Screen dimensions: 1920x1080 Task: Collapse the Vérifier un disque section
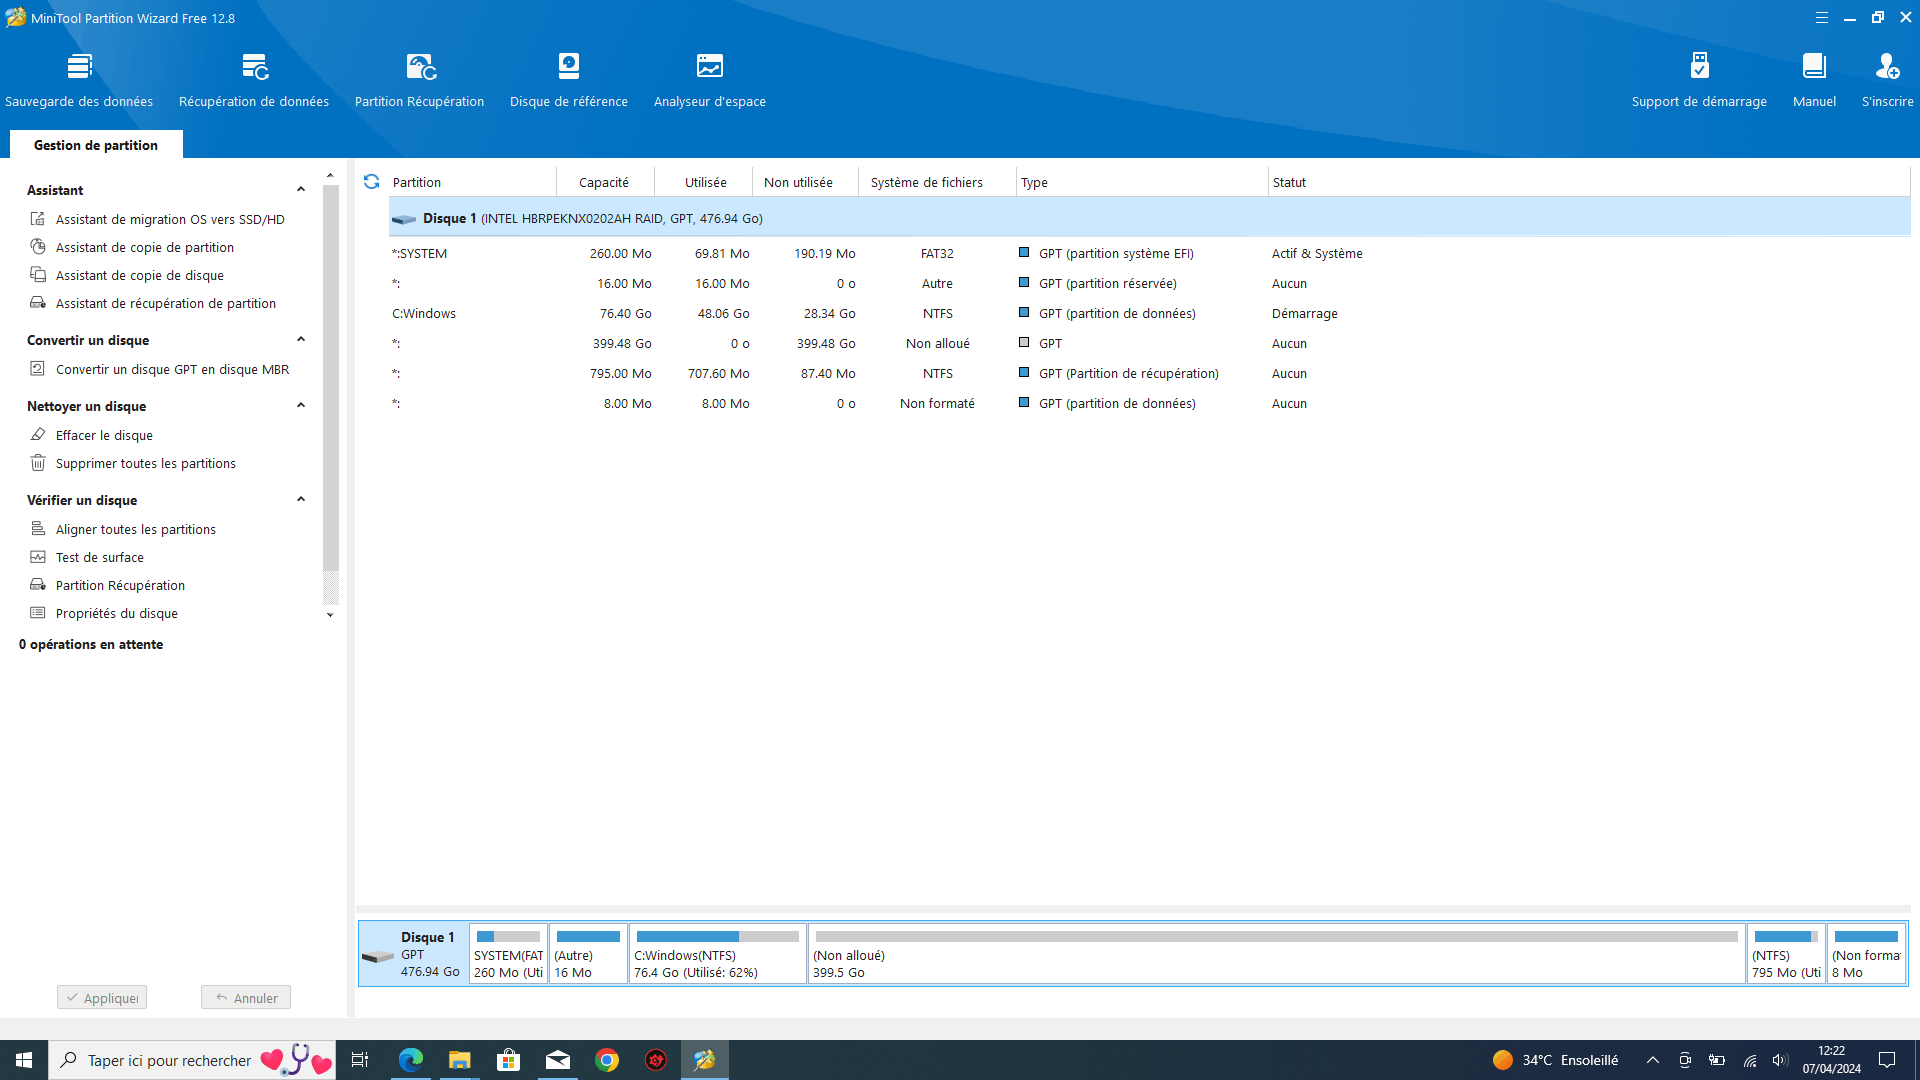[300, 500]
